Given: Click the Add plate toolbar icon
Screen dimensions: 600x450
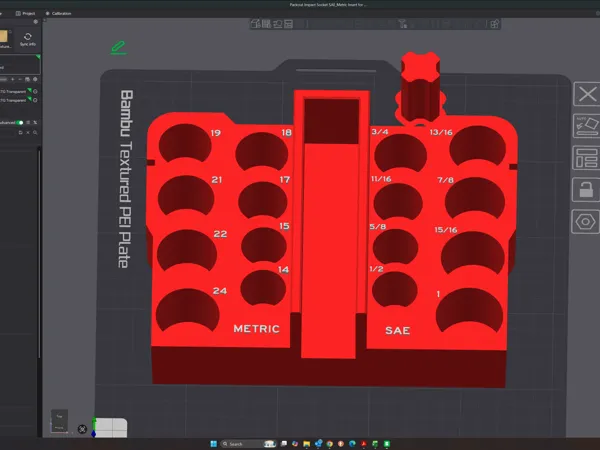Looking at the screenshot, I should click(266, 24).
